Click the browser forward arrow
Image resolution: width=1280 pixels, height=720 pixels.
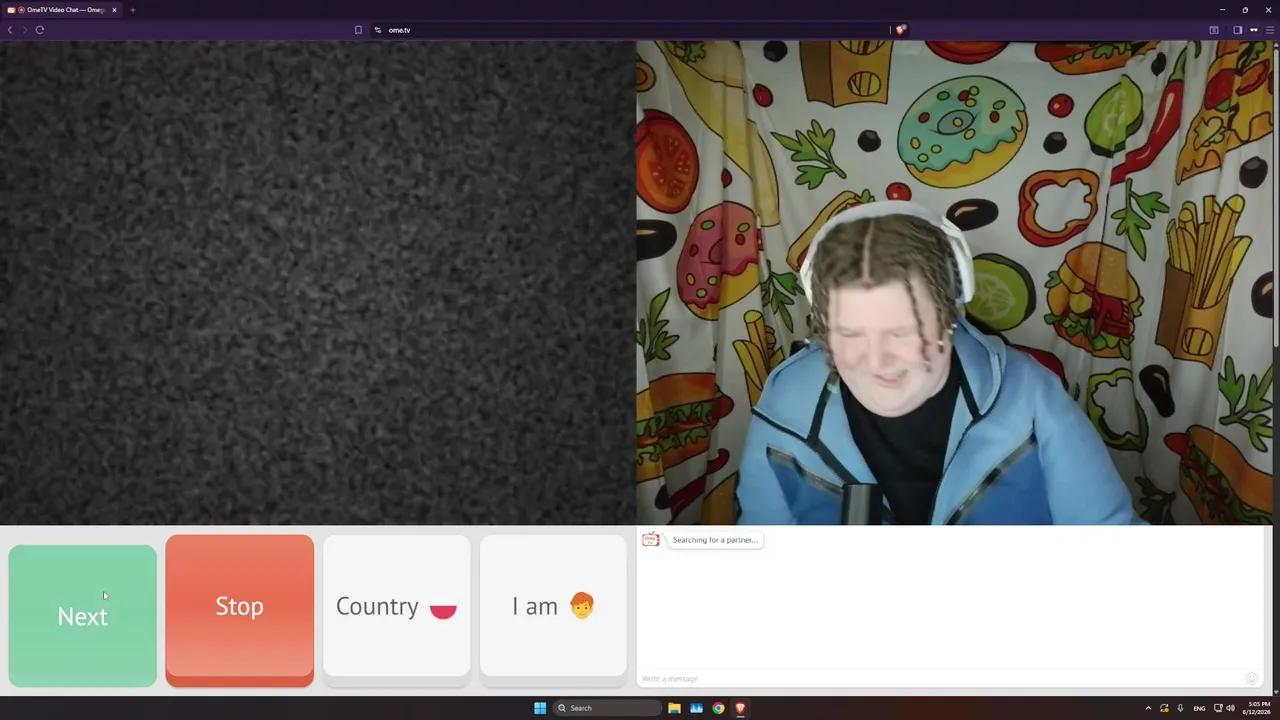pos(24,30)
